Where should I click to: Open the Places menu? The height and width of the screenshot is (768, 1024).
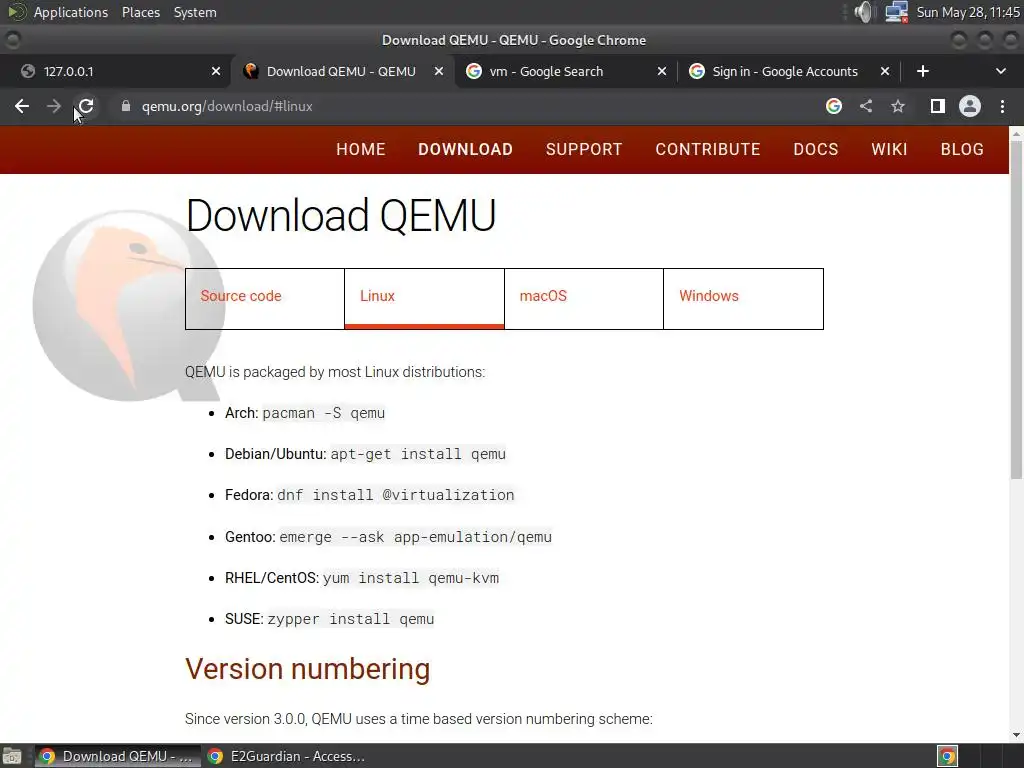[x=141, y=12]
